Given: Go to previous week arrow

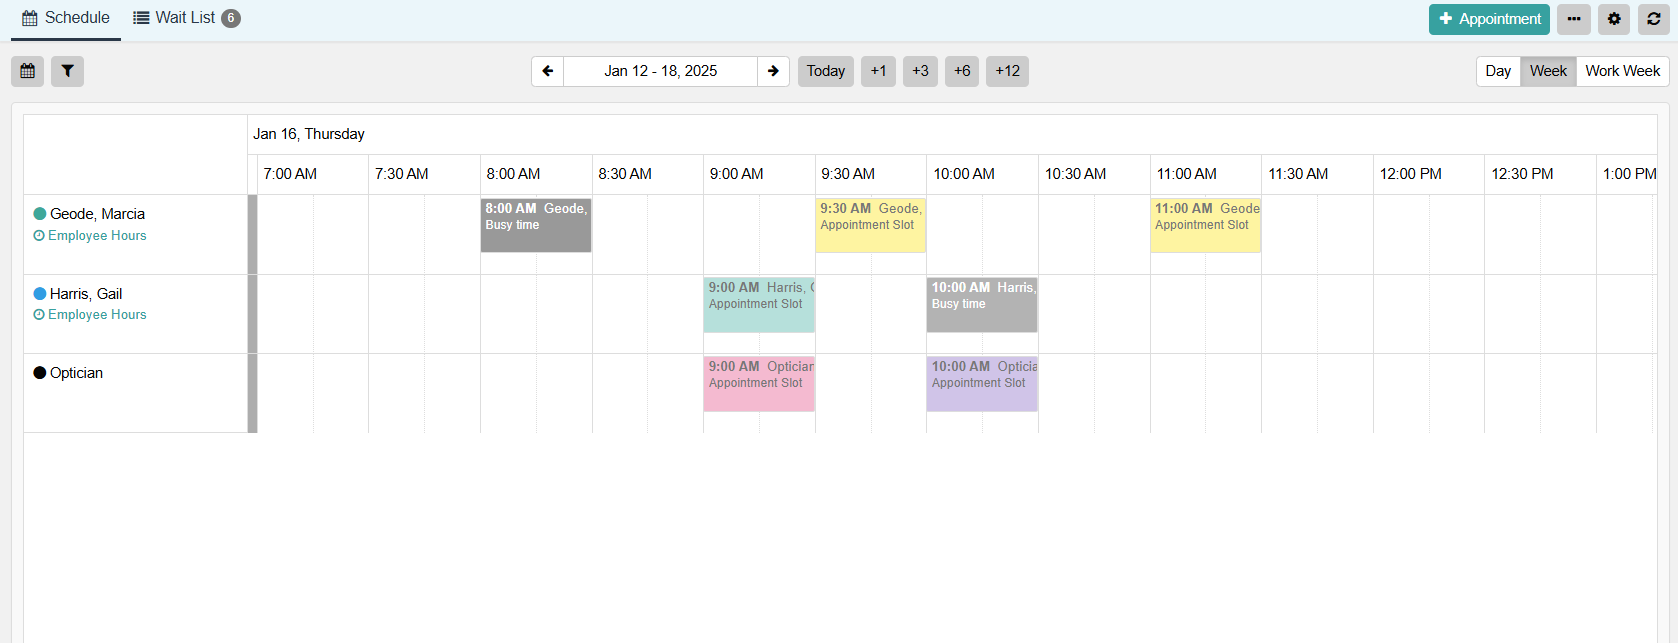Looking at the screenshot, I should [x=547, y=71].
